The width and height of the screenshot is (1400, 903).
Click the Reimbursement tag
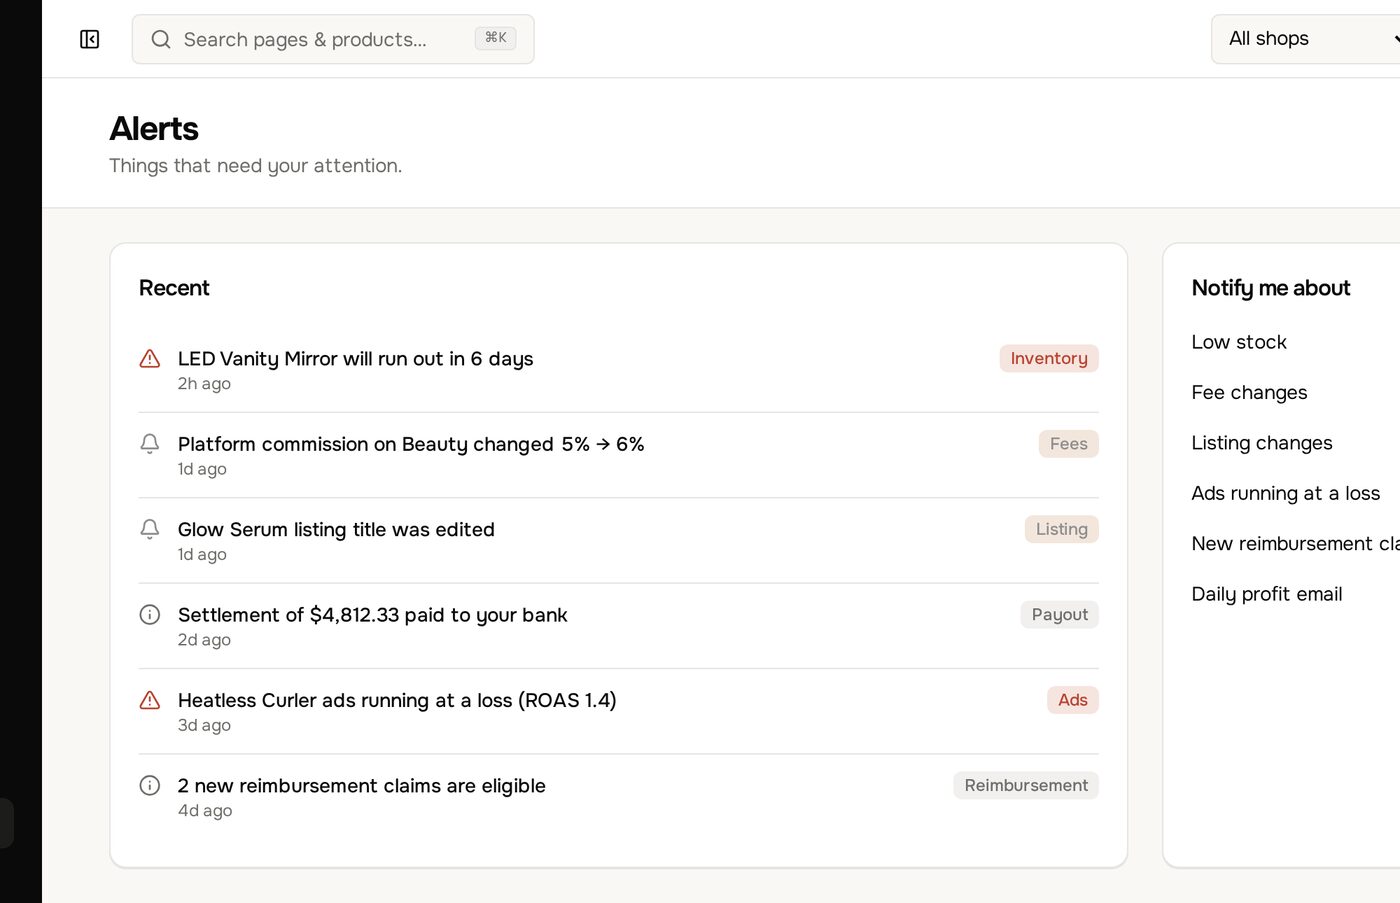[x=1026, y=785]
